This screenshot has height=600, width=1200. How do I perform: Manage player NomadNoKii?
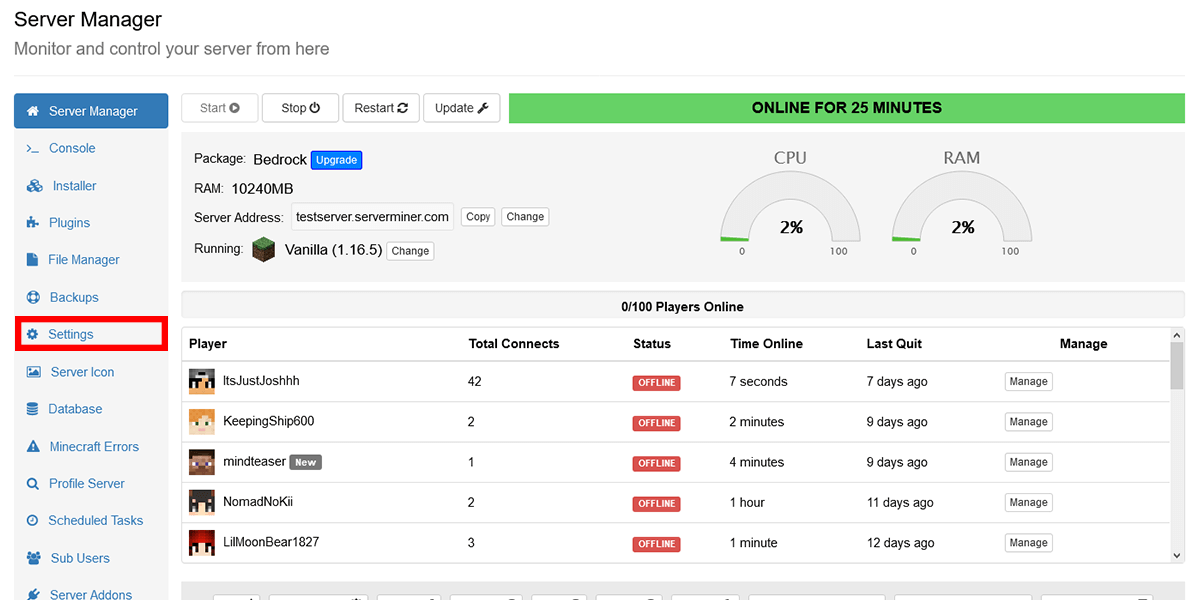click(1028, 502)
